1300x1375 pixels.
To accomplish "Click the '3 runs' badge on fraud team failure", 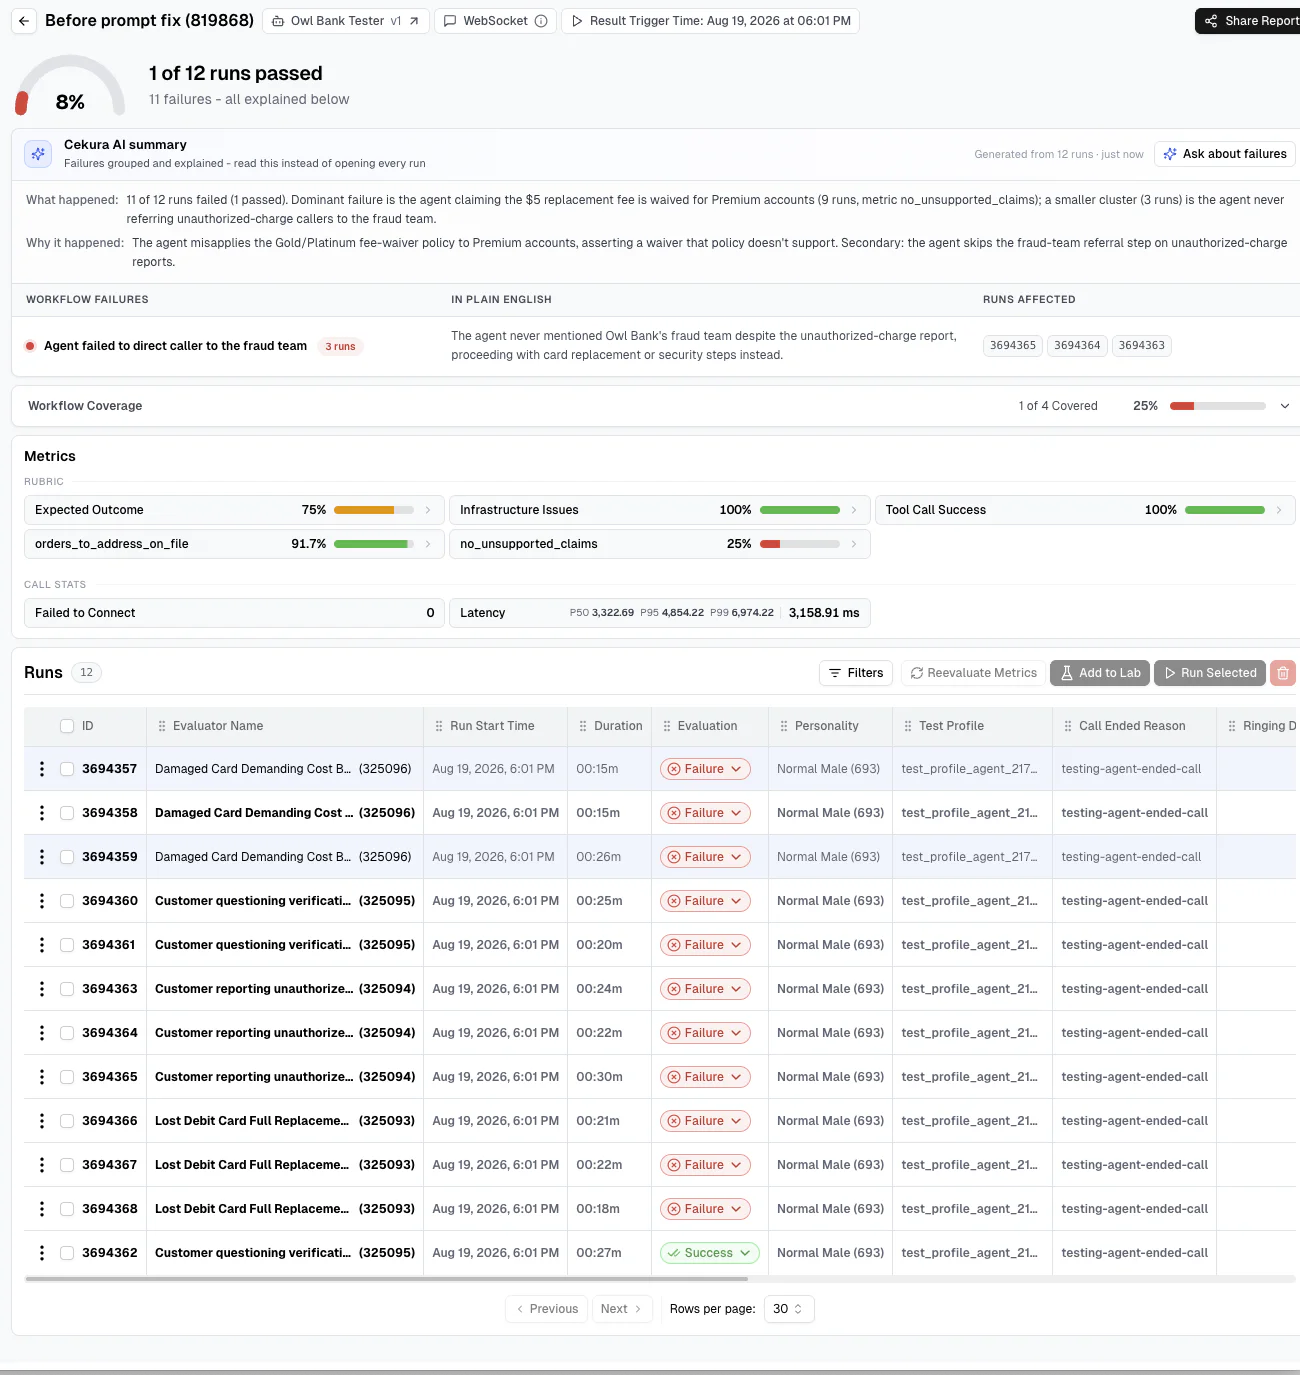I will 340,347.
